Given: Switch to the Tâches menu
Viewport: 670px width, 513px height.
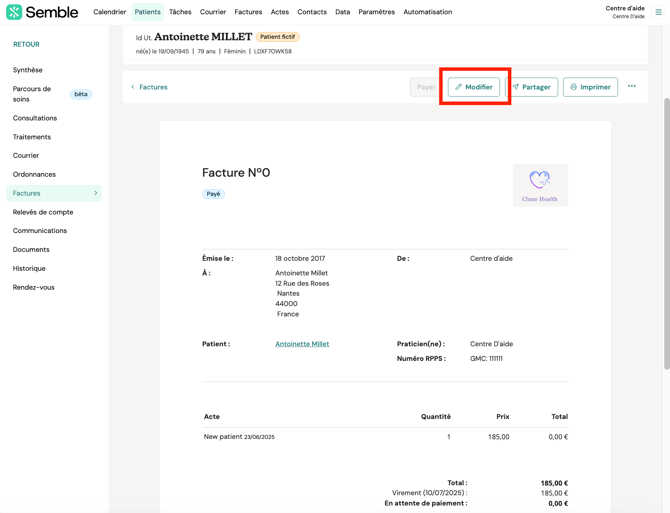Looking at the screenshot, I should (x=180, y=12).
